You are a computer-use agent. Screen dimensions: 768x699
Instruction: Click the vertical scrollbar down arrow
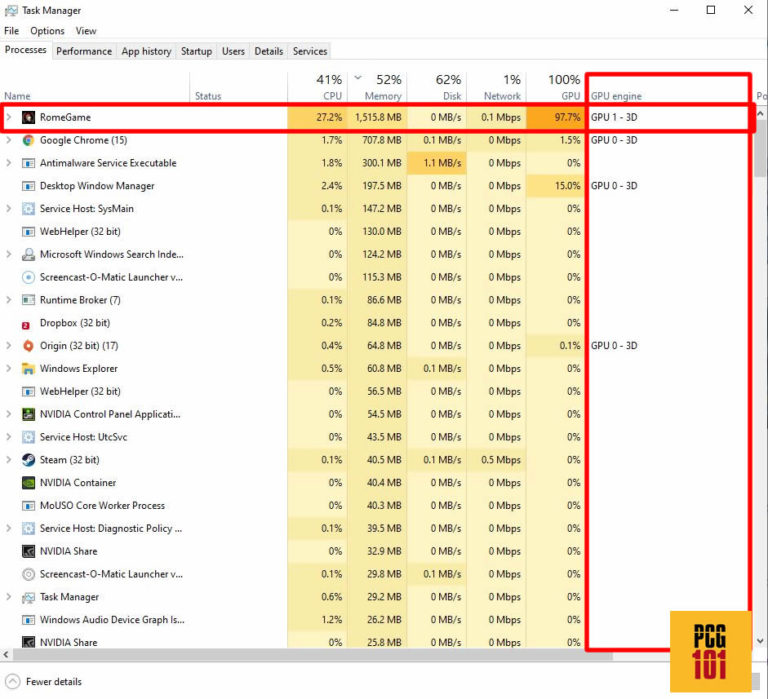coord(760,641)
